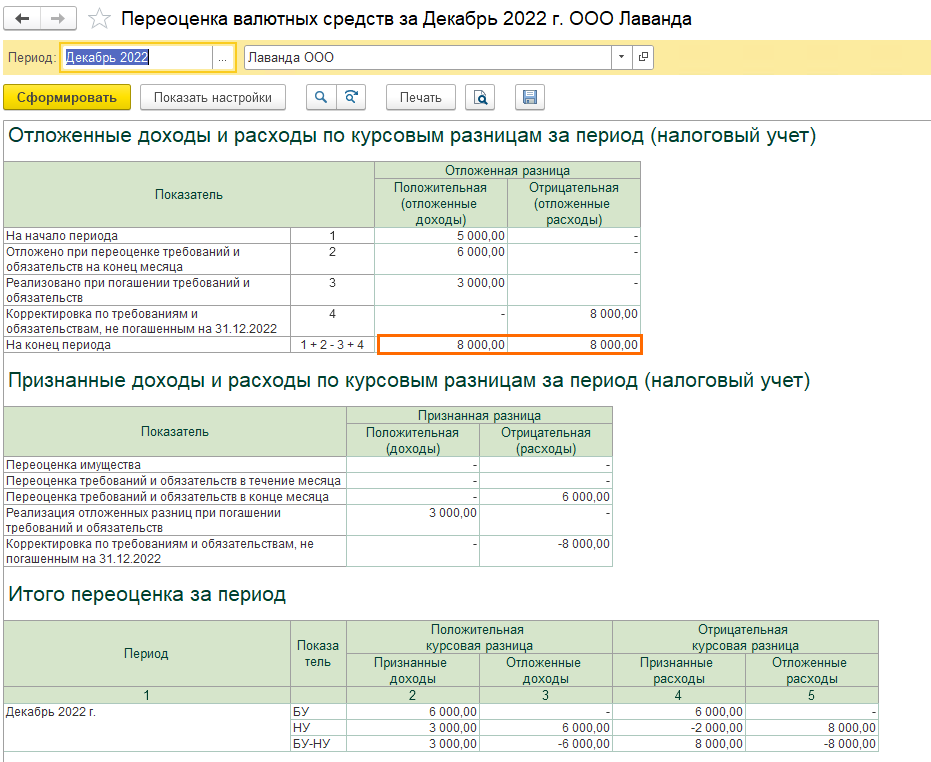
Task: Select the БУ indicator cell
Action: point(318,712)
